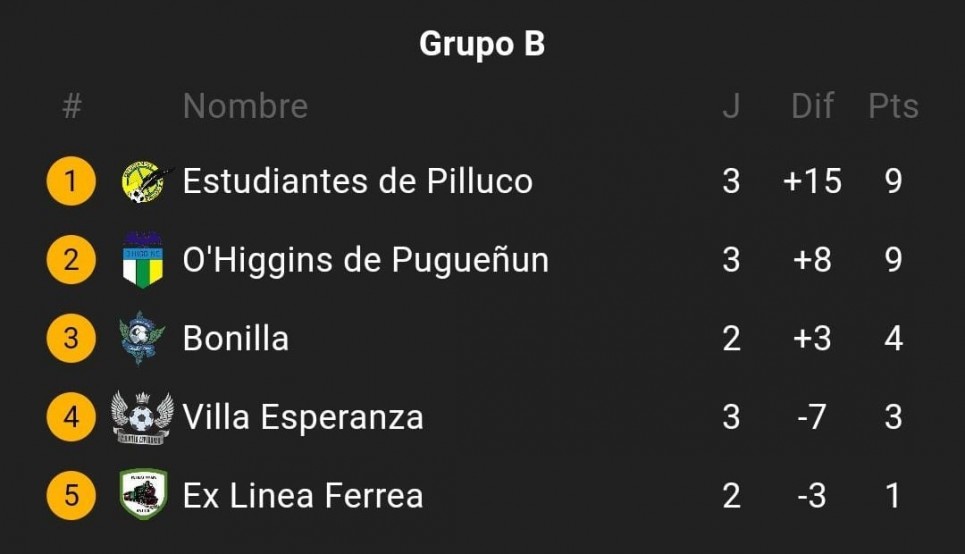Click the Grupo B title

(x=482, y=44)
